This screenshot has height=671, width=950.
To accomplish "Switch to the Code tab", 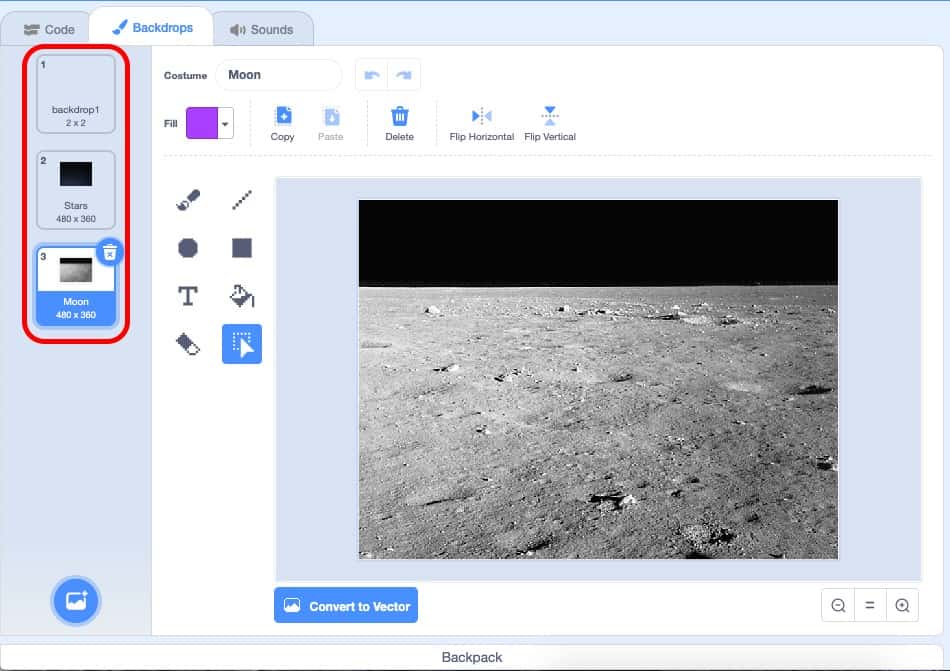I will pyautogui.click(x=49, y=29).
